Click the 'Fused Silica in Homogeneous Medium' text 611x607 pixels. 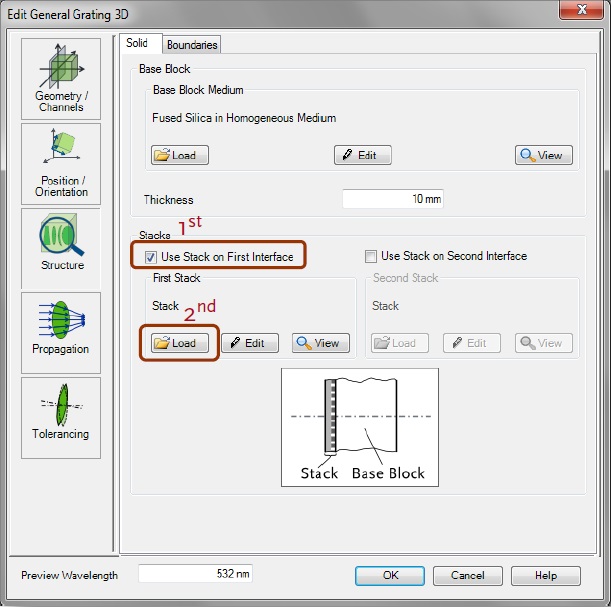pyautogui.click(x=244, y=118)
